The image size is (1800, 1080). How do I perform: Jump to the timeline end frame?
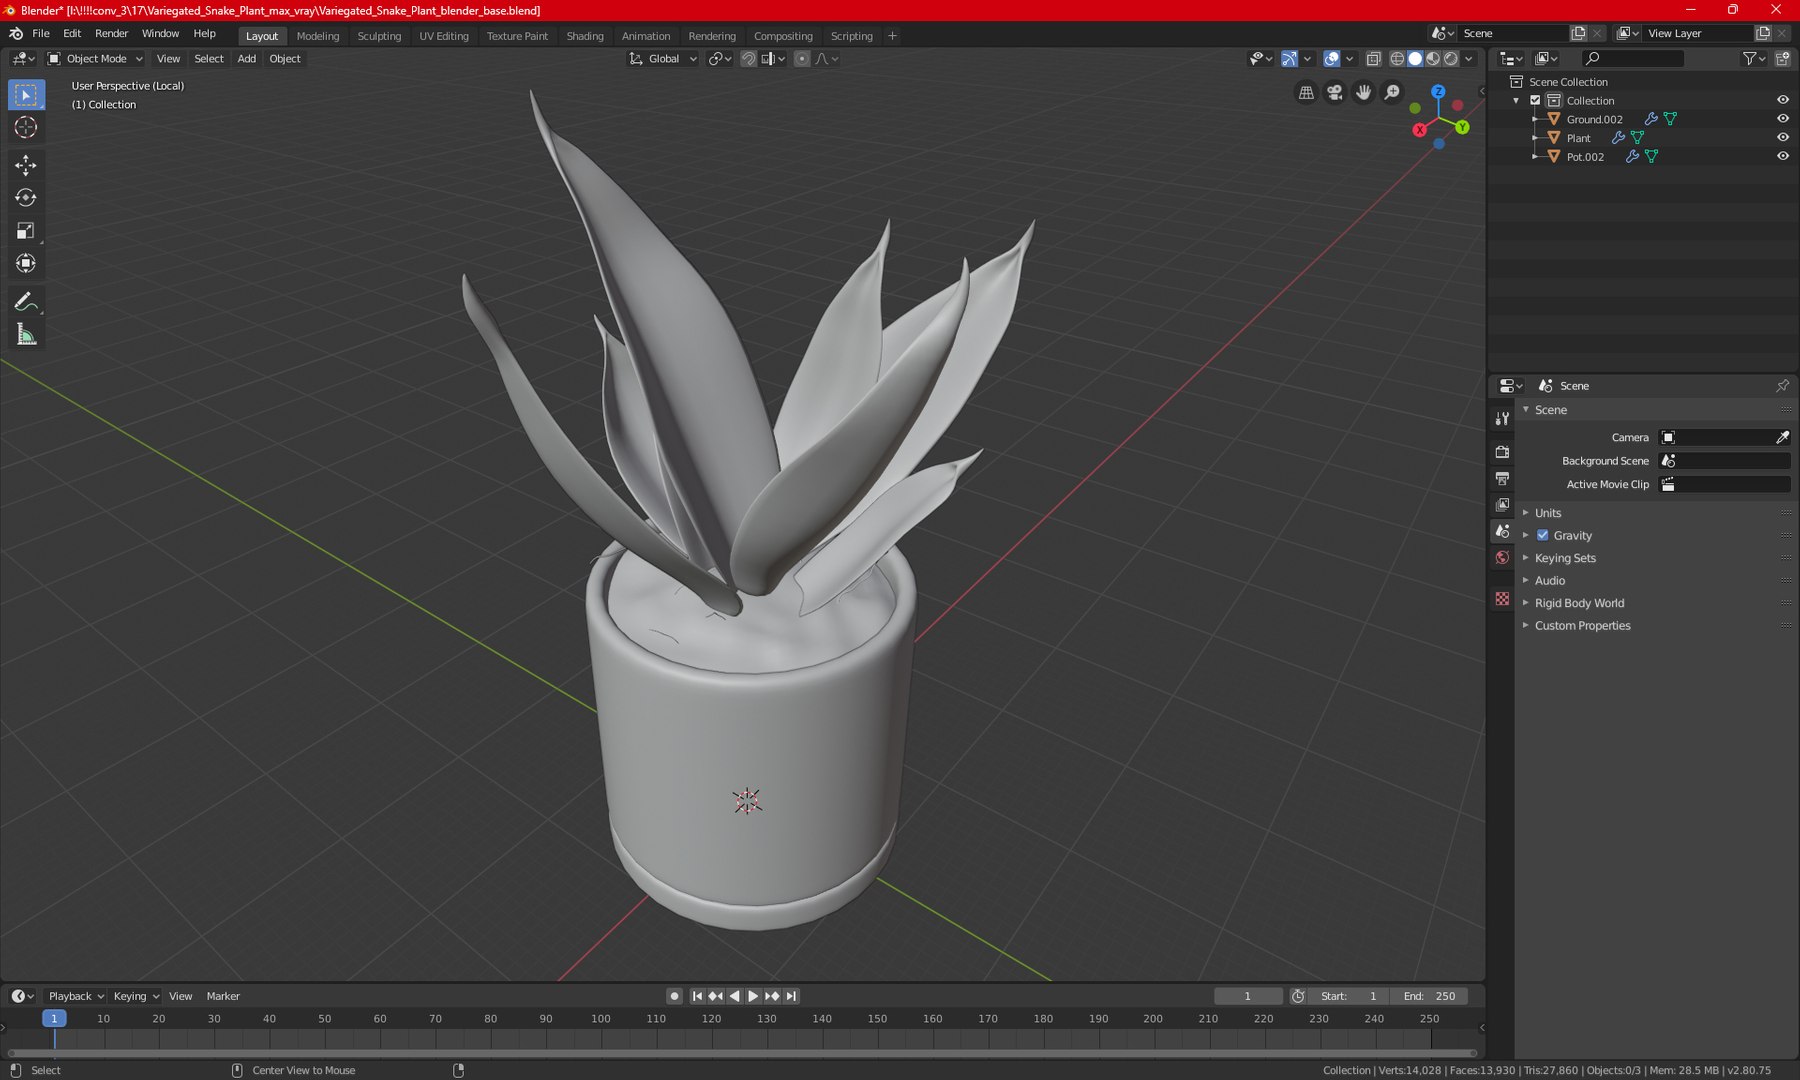click(x=791, y=996)
